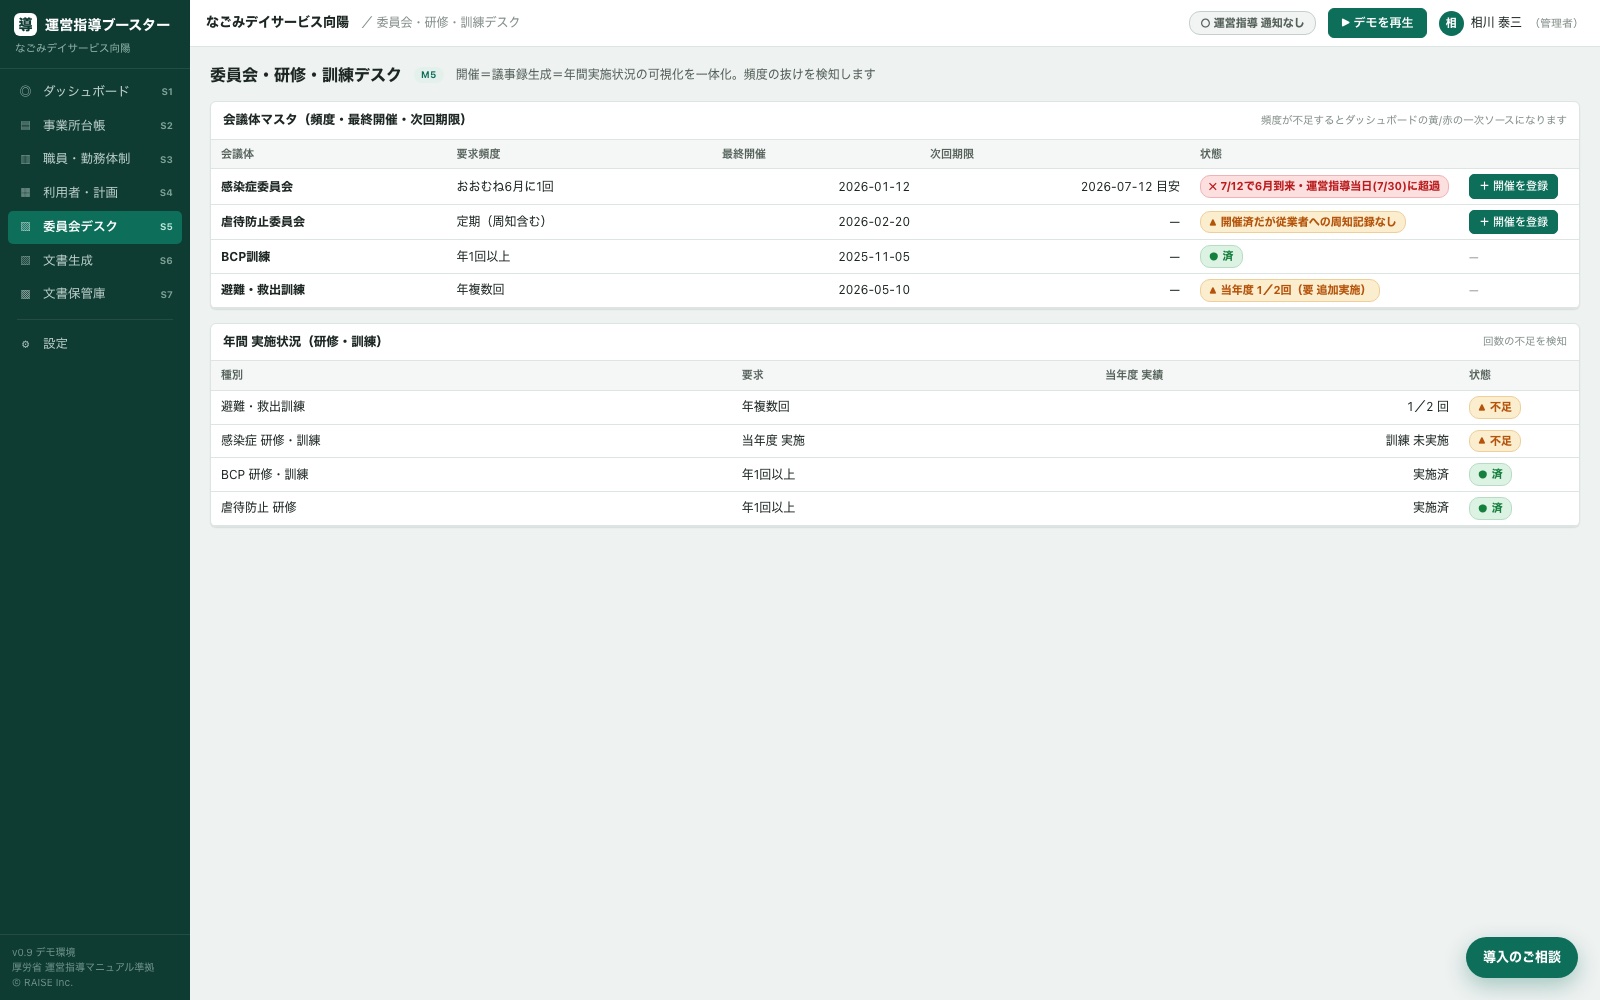Click the M5 module badge
1600x1000 pixels.
[429, 75]
